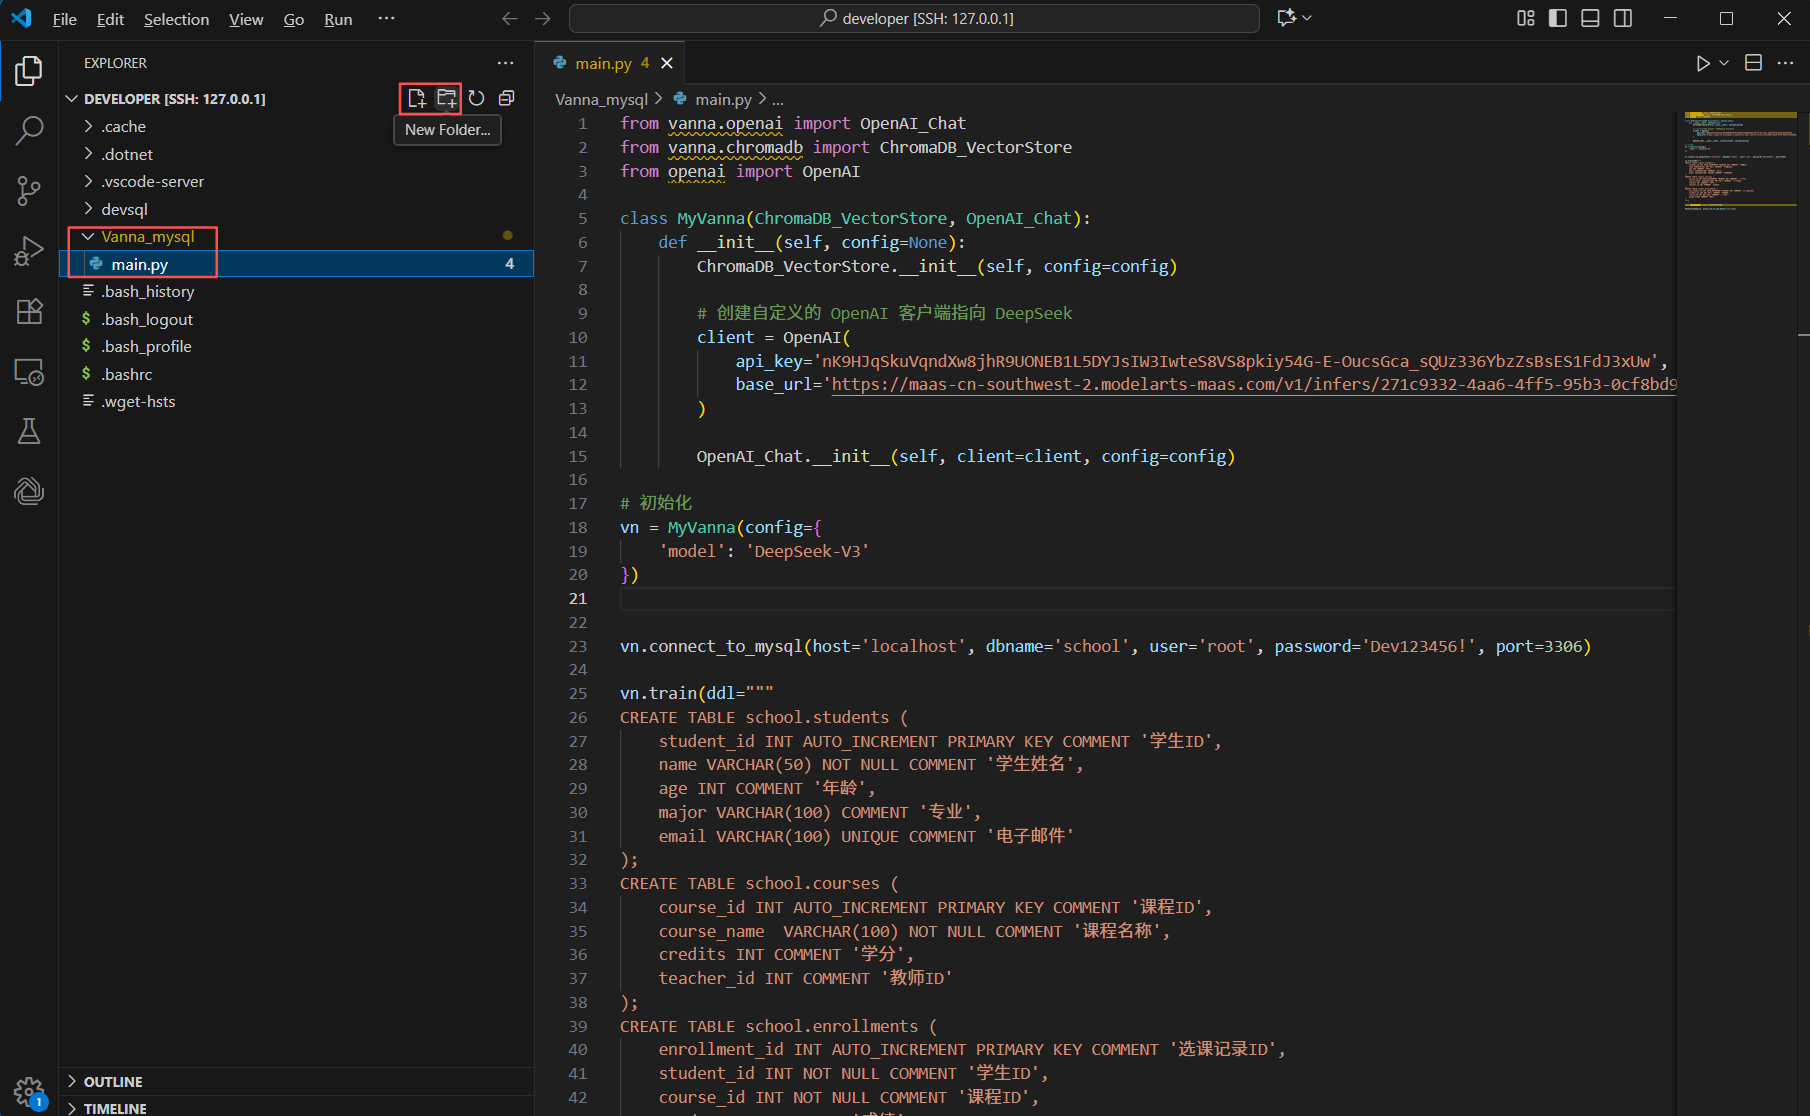
Task: Open the Selection menu
Action: (176, 19)
